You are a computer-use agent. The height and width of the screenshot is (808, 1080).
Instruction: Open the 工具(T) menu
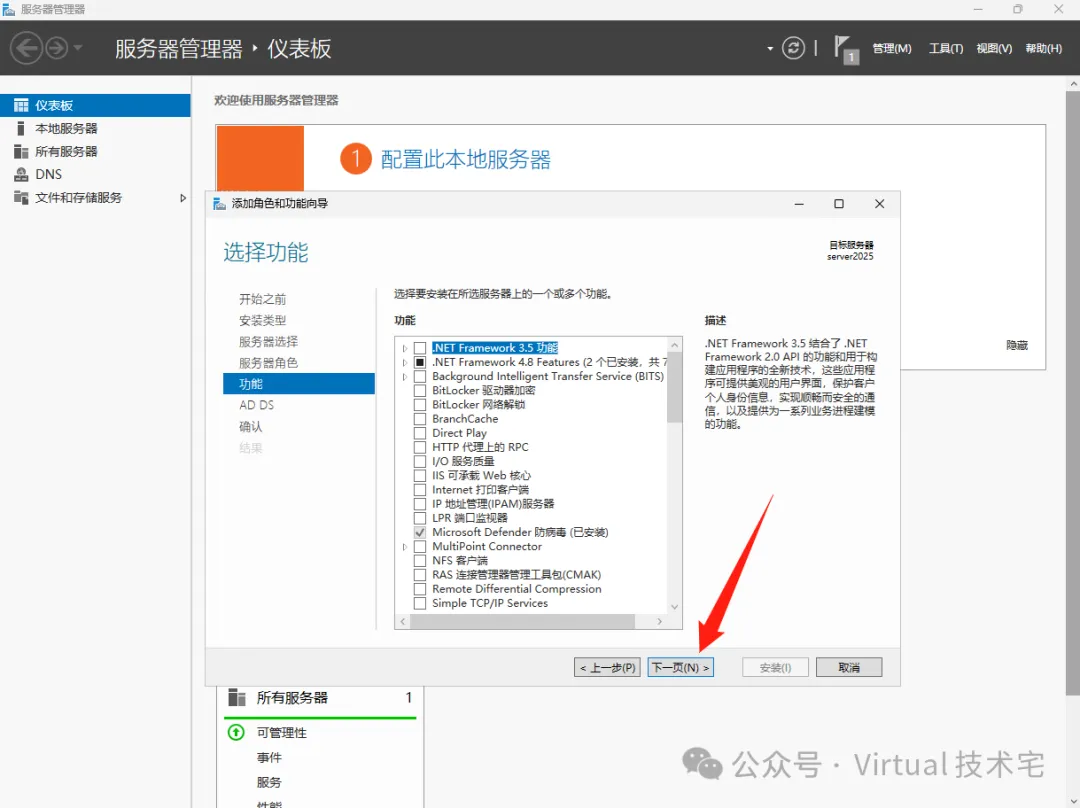point(946,48)
